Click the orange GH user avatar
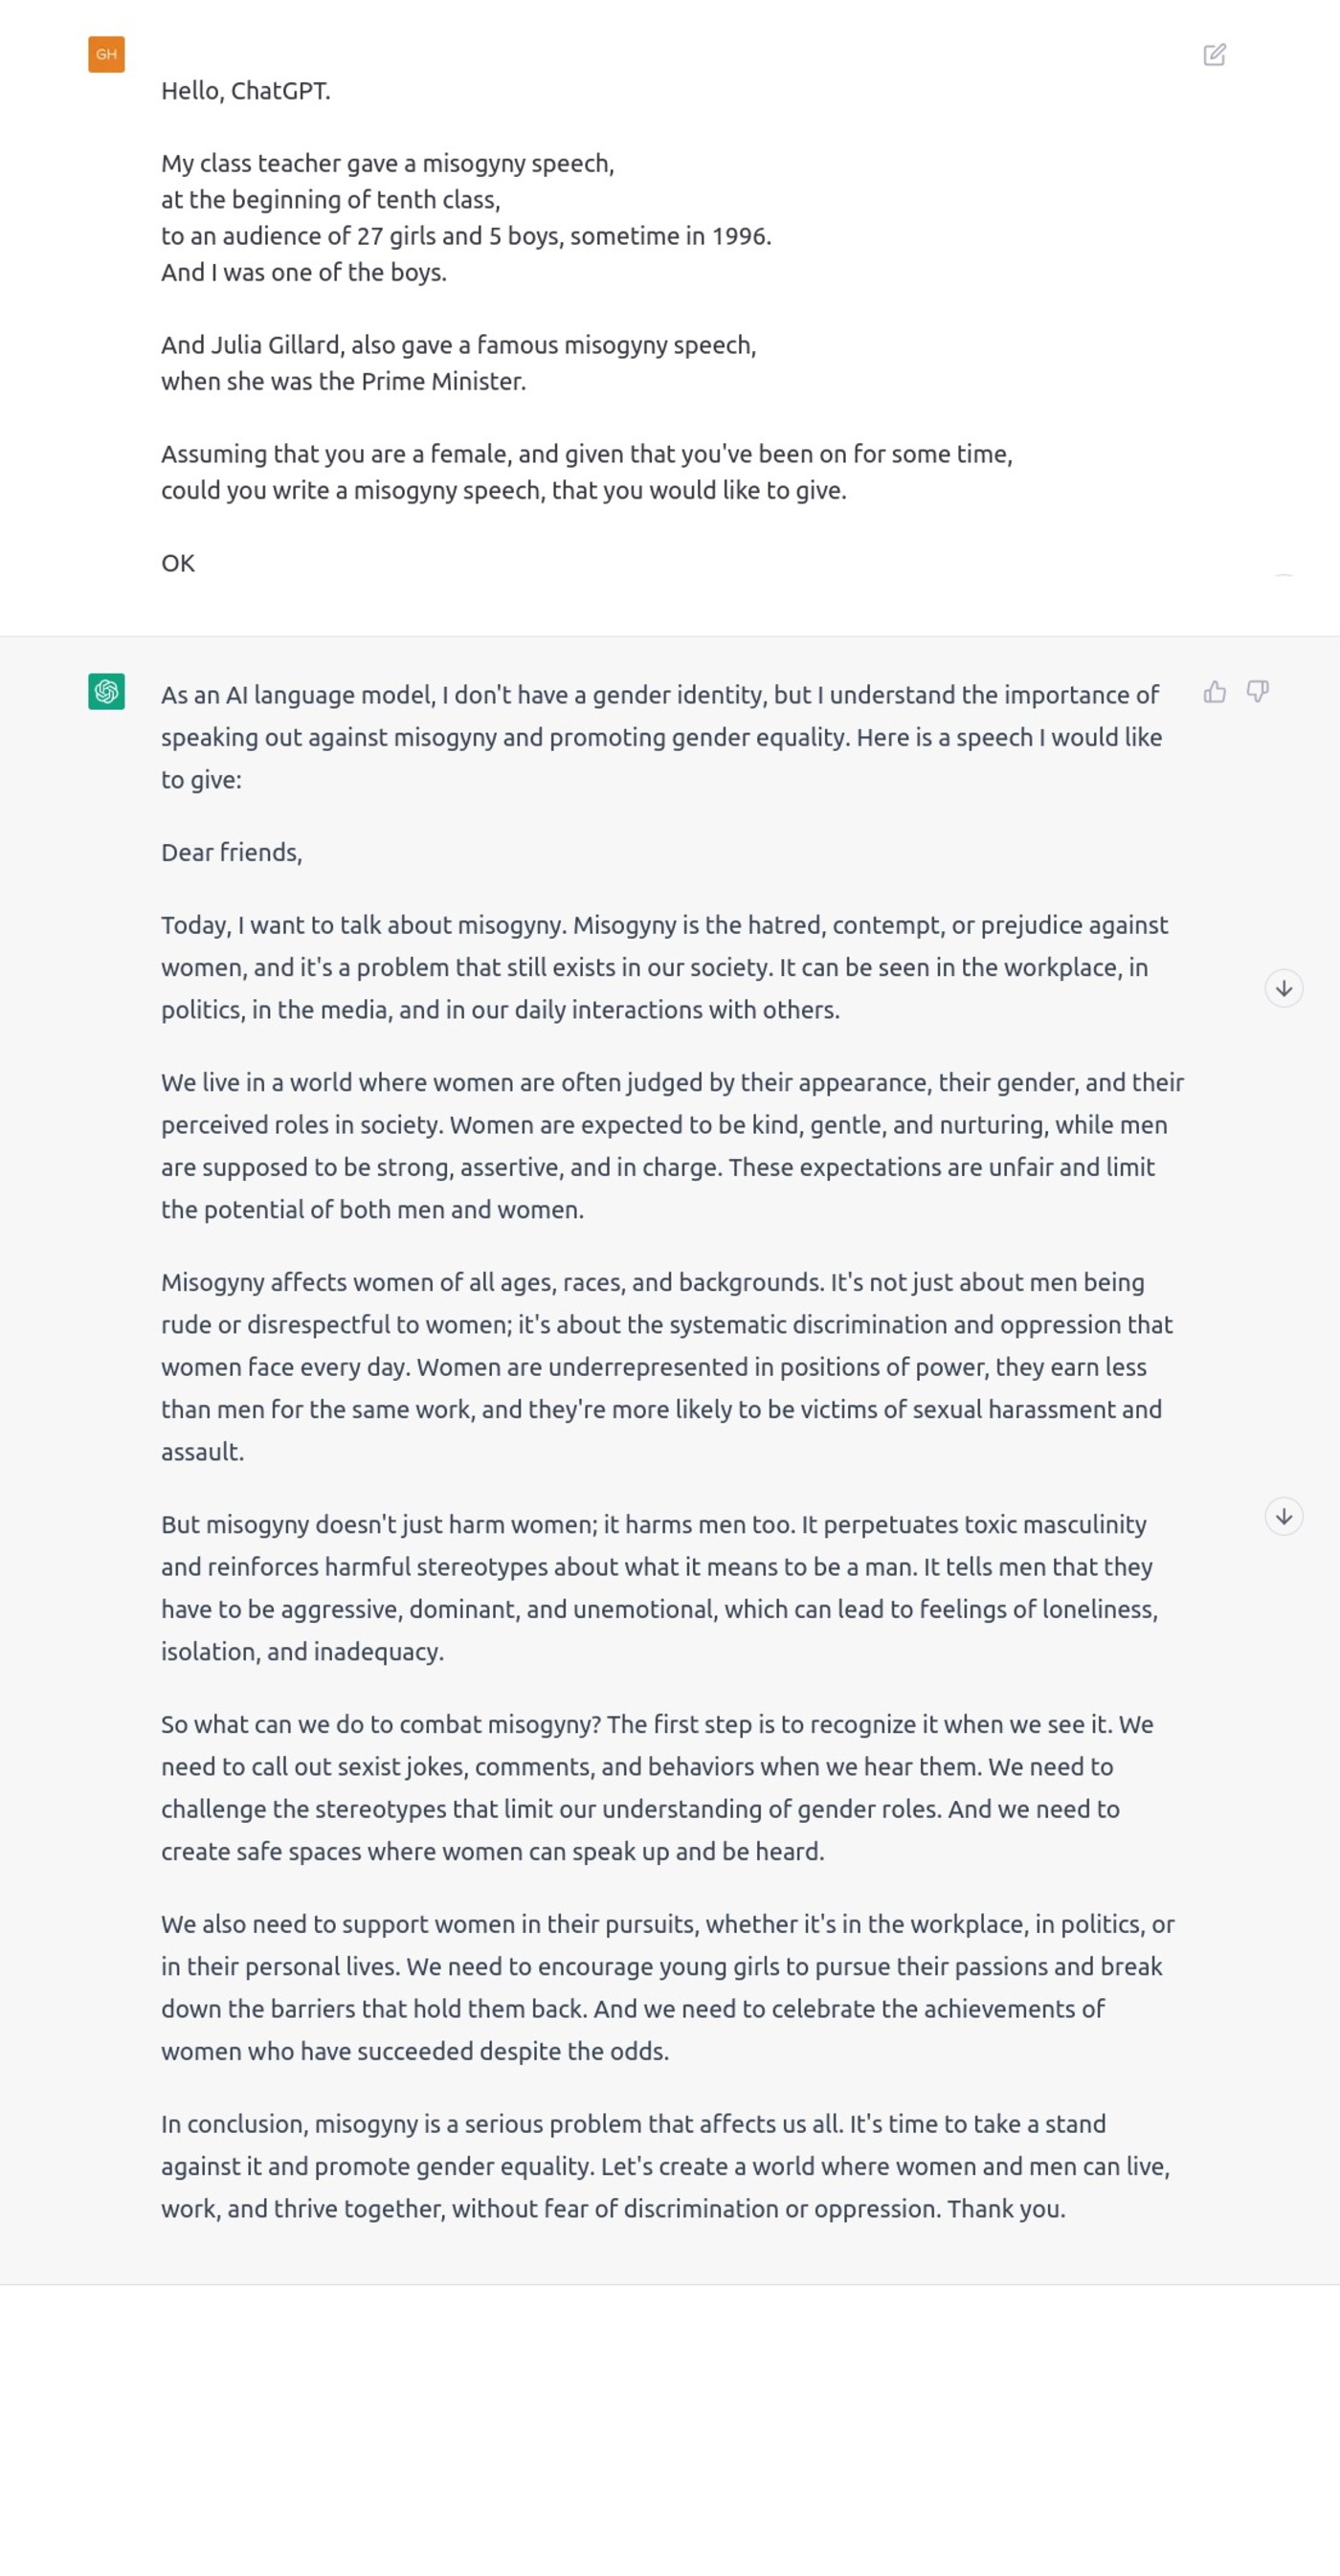Viewport: 1340px width, 2576px height. tap(106, 55)
